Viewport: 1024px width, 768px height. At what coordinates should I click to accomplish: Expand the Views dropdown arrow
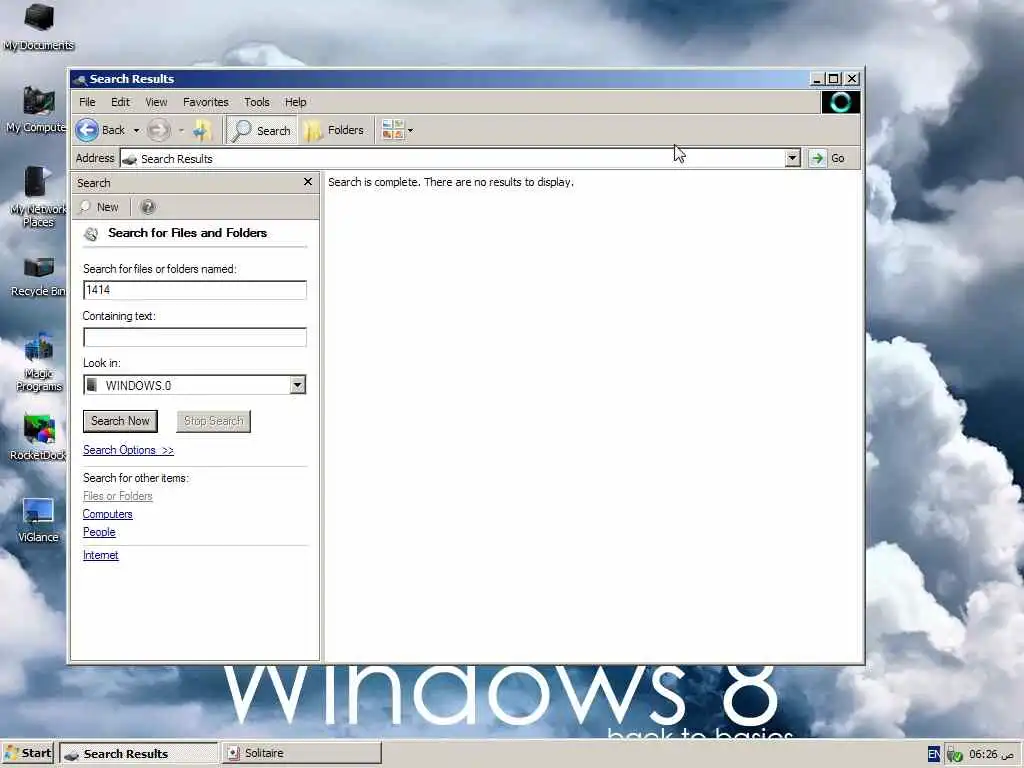point(410,130)
